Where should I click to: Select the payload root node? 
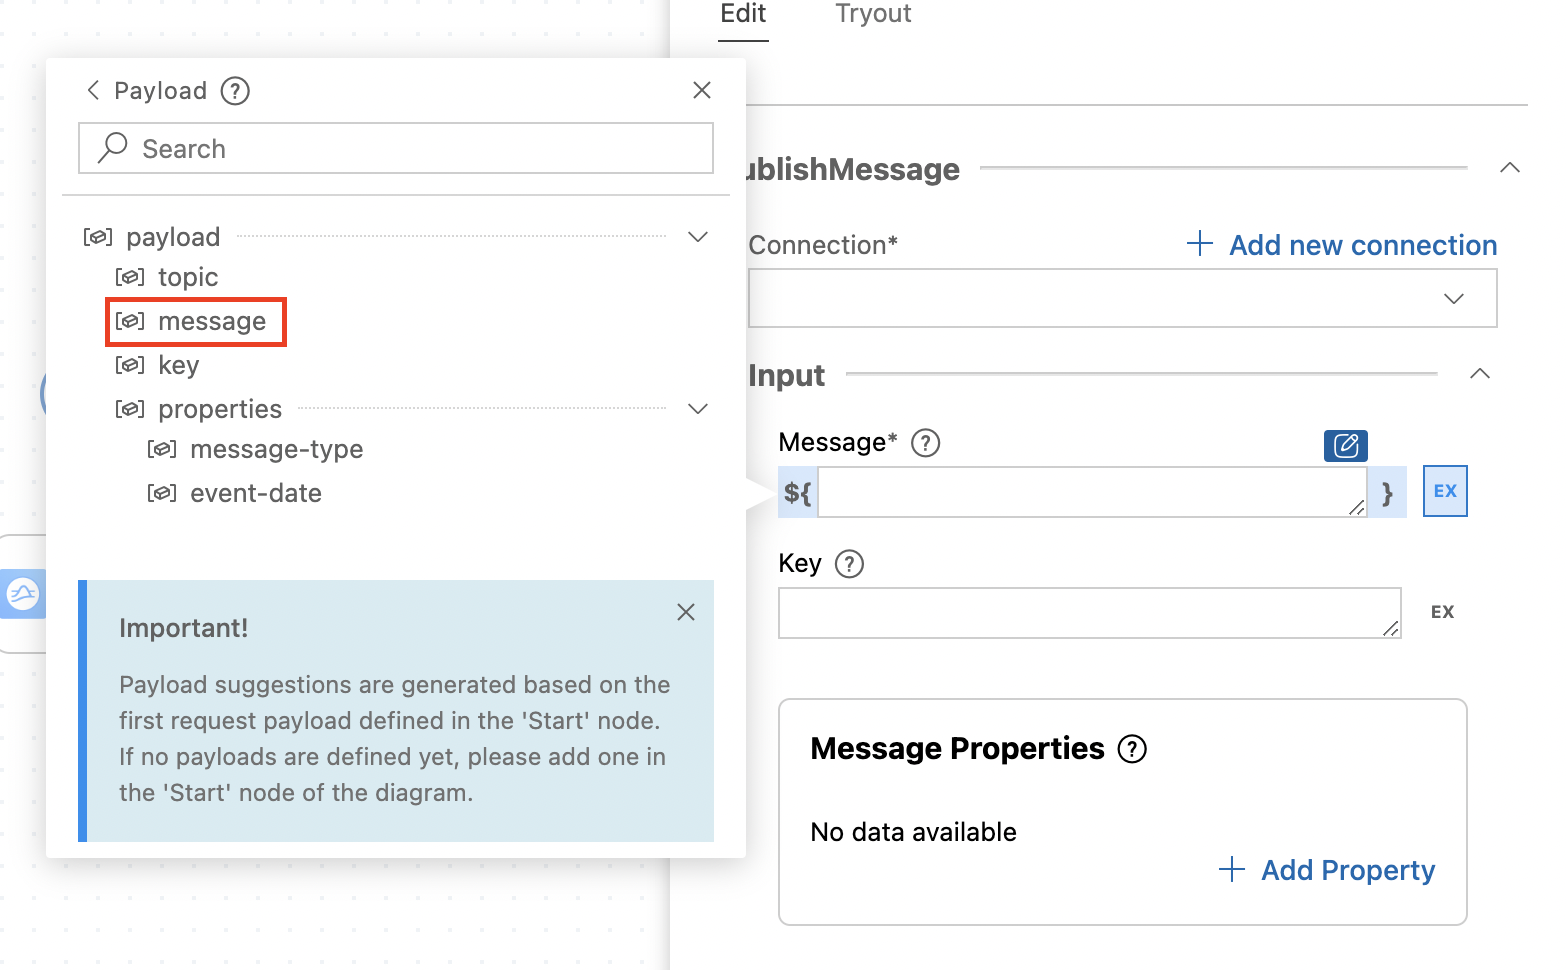pos(173,237)
